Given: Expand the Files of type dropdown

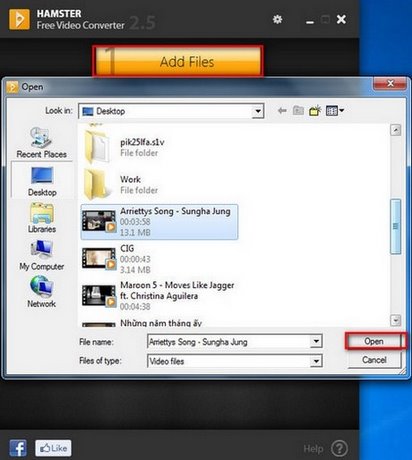Looking at the screenshot, I should [316, 361].
